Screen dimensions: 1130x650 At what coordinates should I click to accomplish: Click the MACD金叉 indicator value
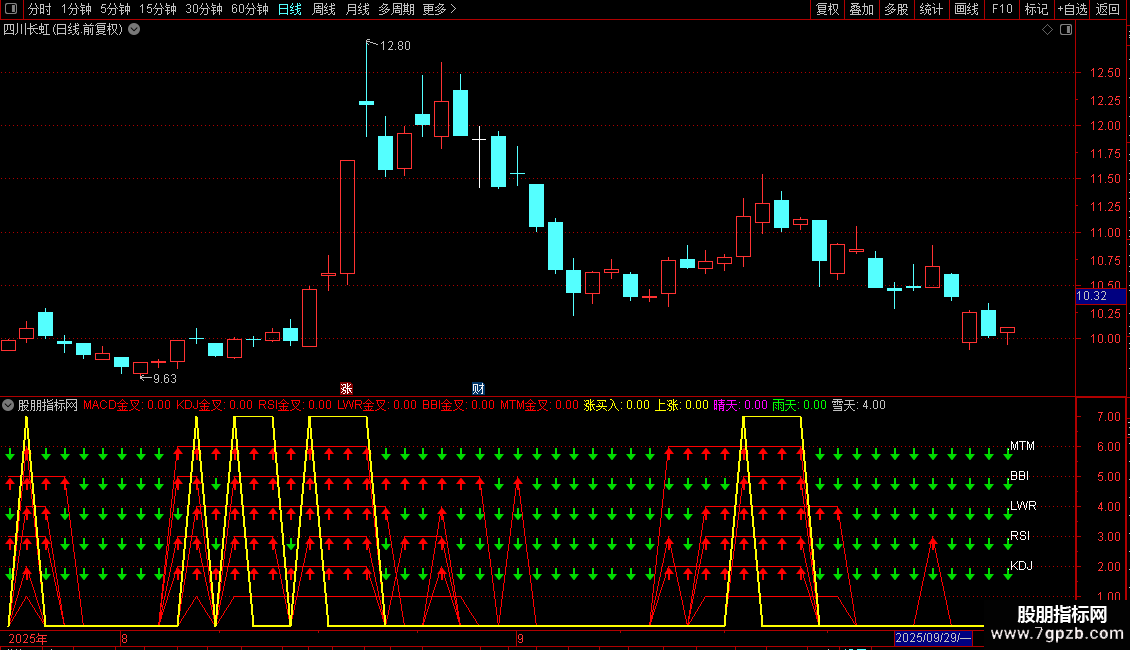(x=127, y=405)
